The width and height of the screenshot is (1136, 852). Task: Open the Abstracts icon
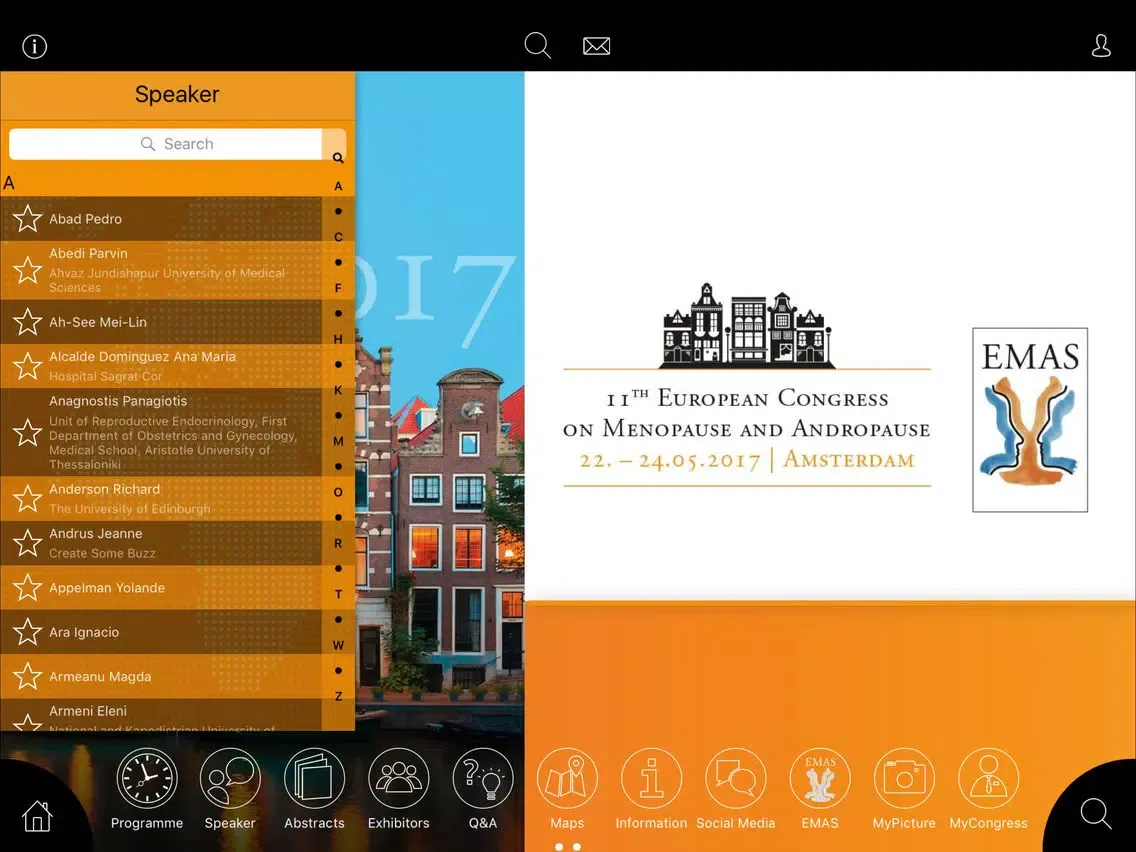314,778
